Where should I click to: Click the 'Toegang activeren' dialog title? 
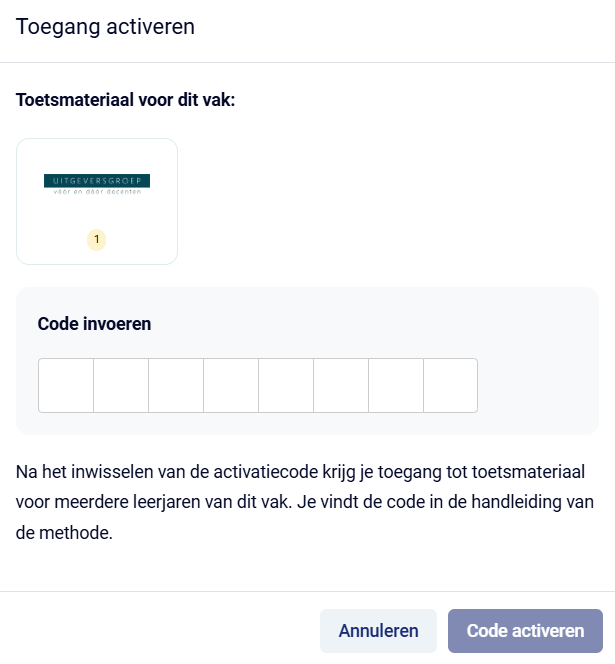click(105, 27)
